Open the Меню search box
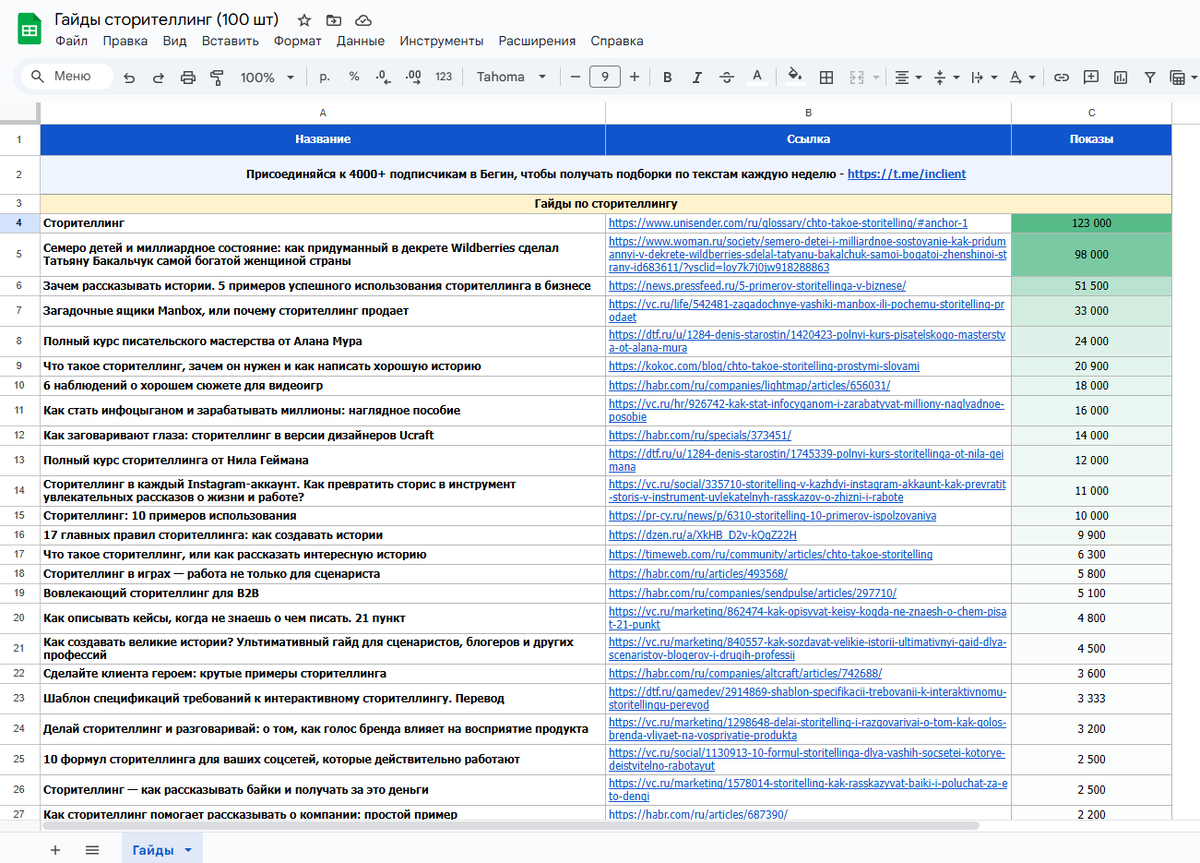1200x863 pixels. (65, 76)
